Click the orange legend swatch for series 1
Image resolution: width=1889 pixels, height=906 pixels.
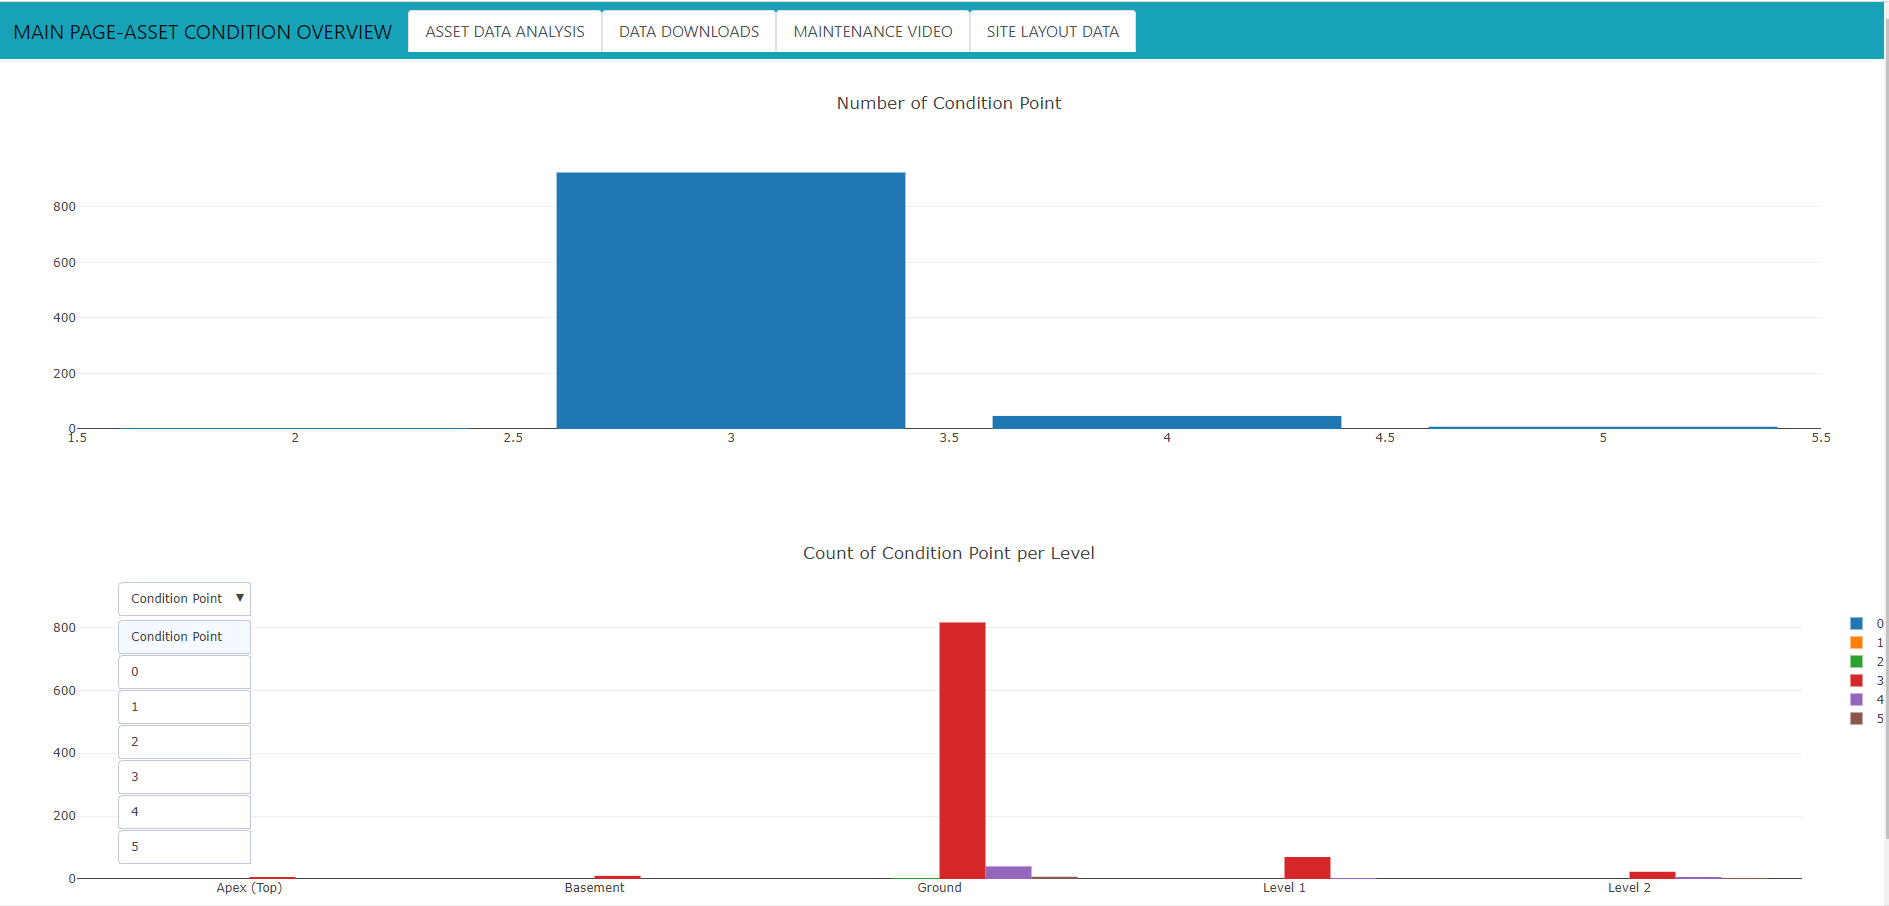[1857, 643]
